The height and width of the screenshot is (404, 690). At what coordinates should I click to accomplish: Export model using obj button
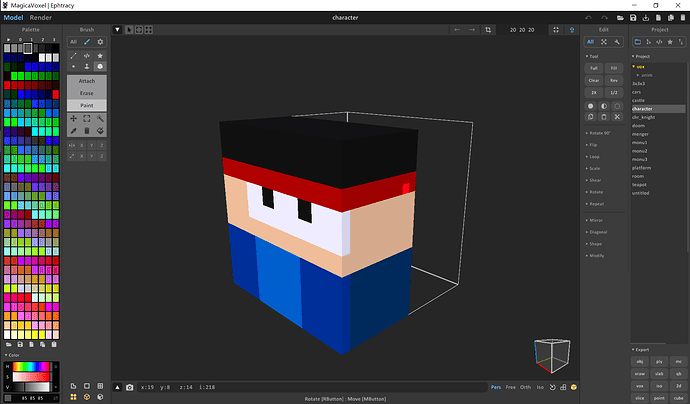click(x=640, y=360)
